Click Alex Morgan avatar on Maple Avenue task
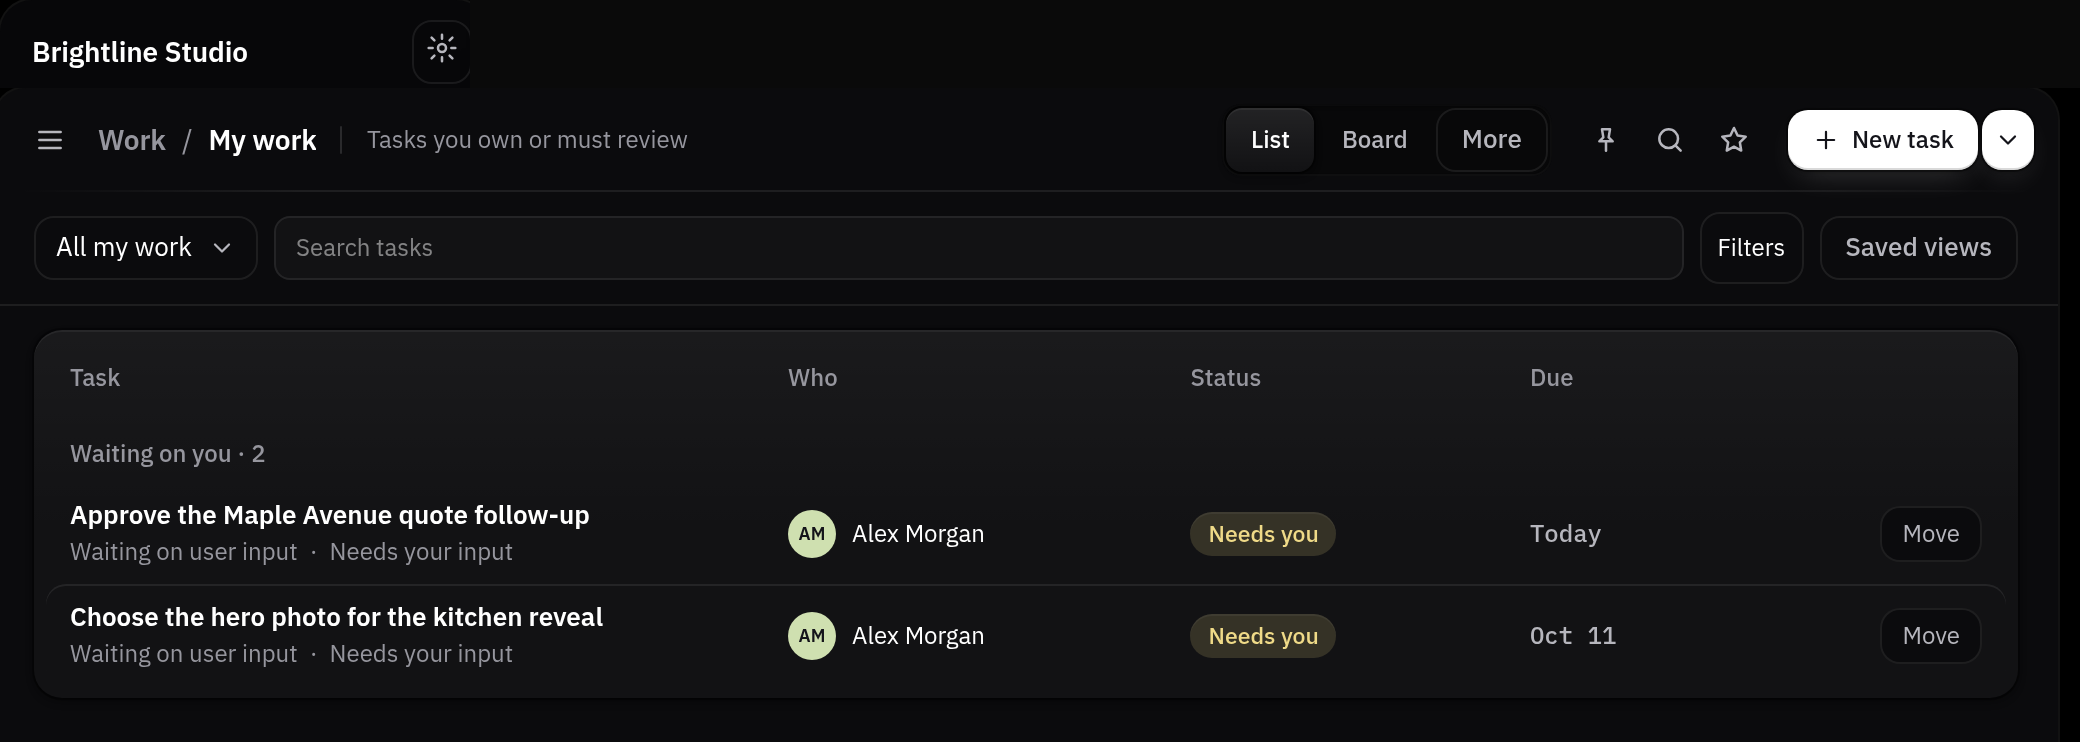The height and width of the screenshot is (742, 2080). [812, 534]
